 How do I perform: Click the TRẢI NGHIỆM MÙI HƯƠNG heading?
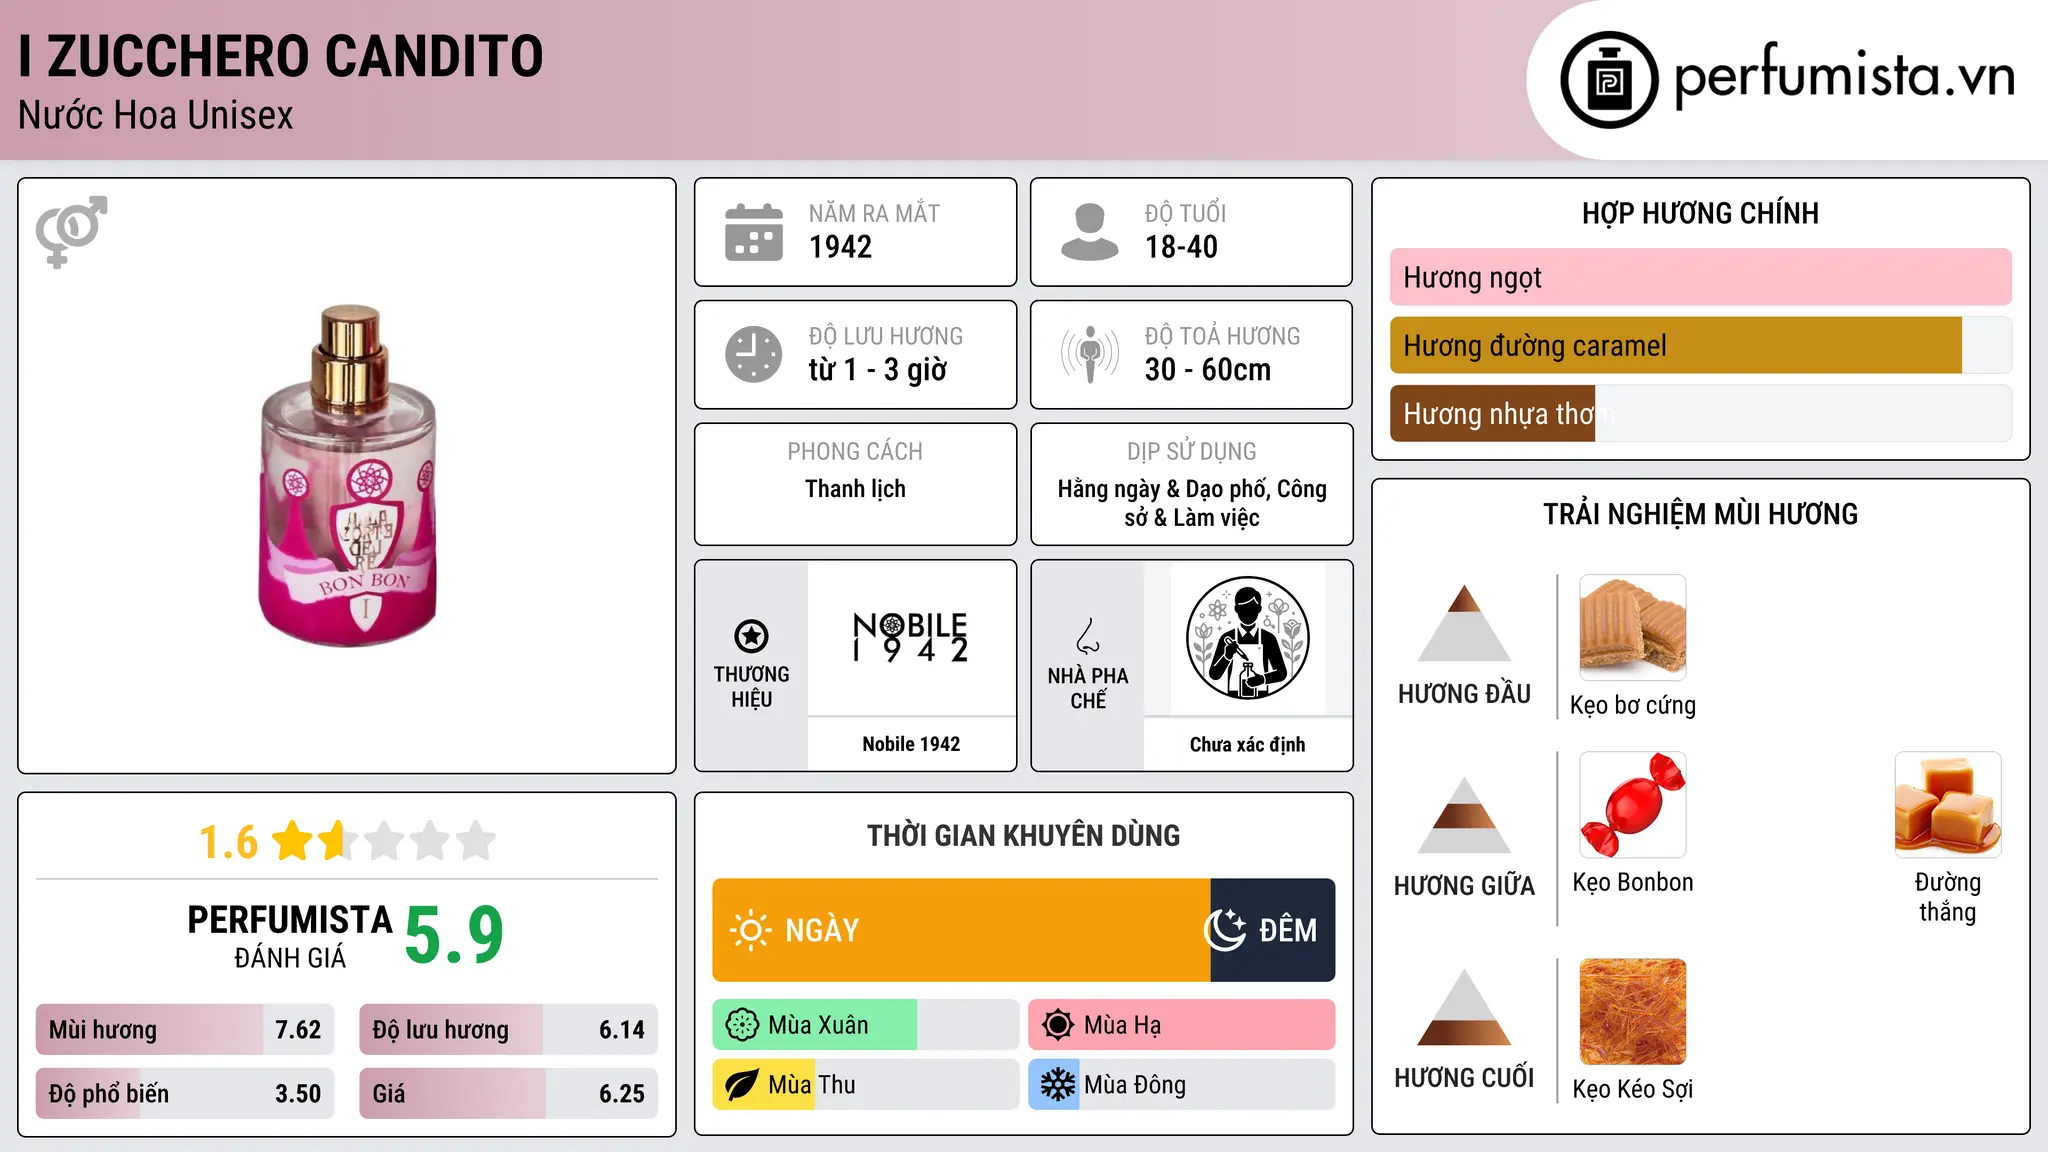tap(1700, 514)
